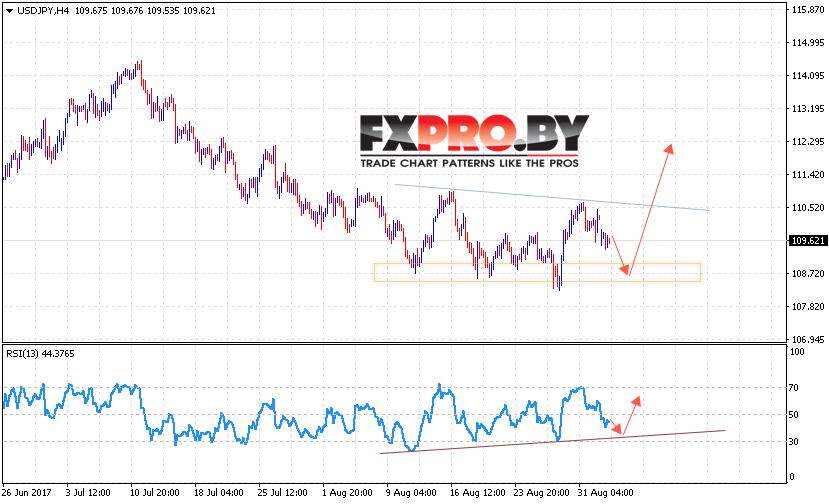829x504 pixels.
Task: Select the 112.295 price axis label
Action: click(x=808, y=142)
